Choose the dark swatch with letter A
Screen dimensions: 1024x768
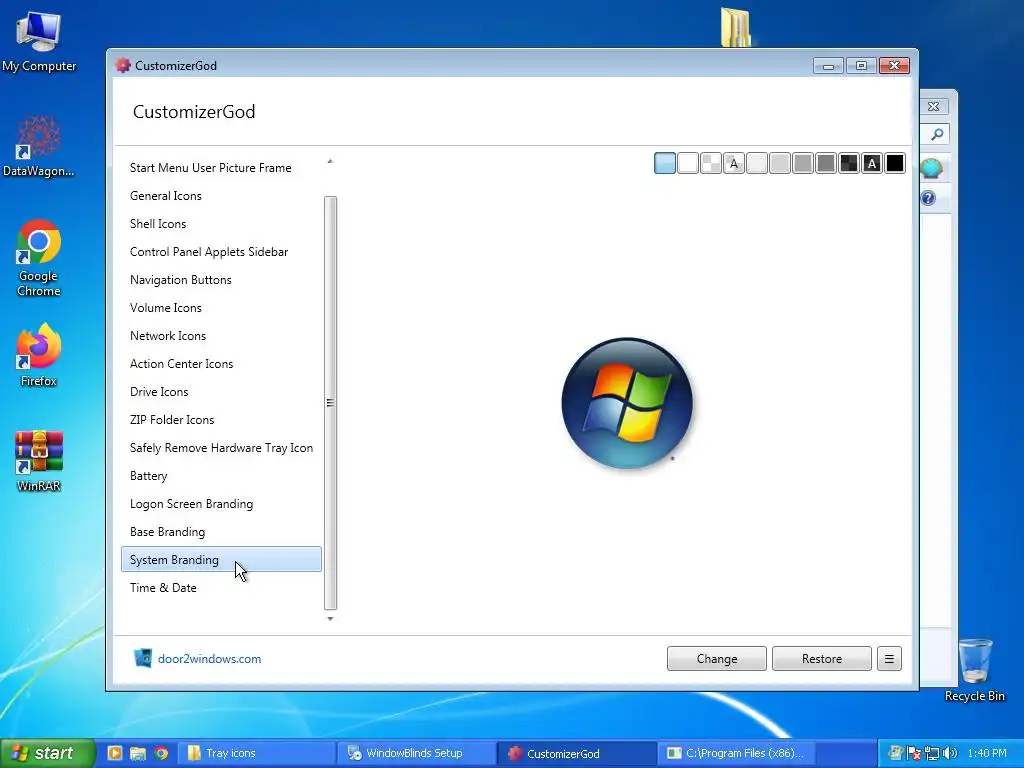click(x=872, y=163)
